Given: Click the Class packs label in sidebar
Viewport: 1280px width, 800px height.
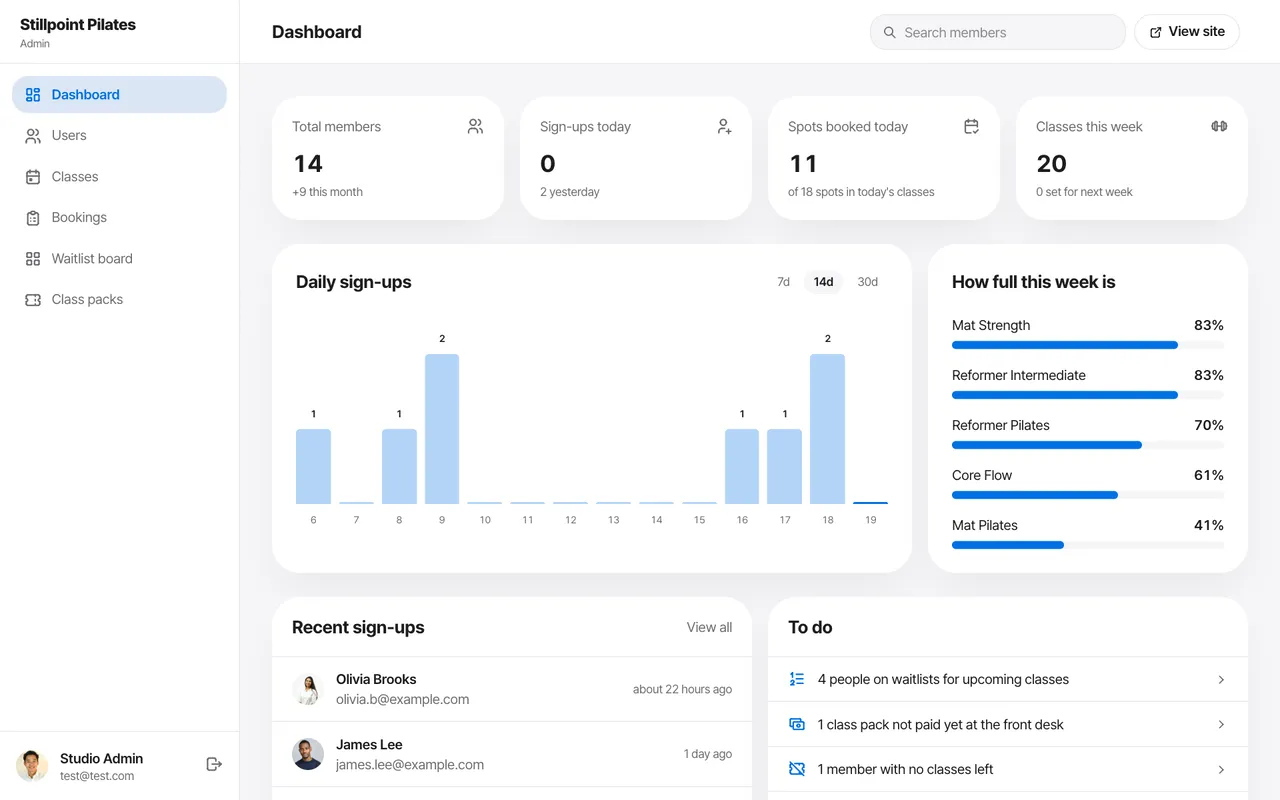Looking at the screenshot, I should click(x=87, y=299).
